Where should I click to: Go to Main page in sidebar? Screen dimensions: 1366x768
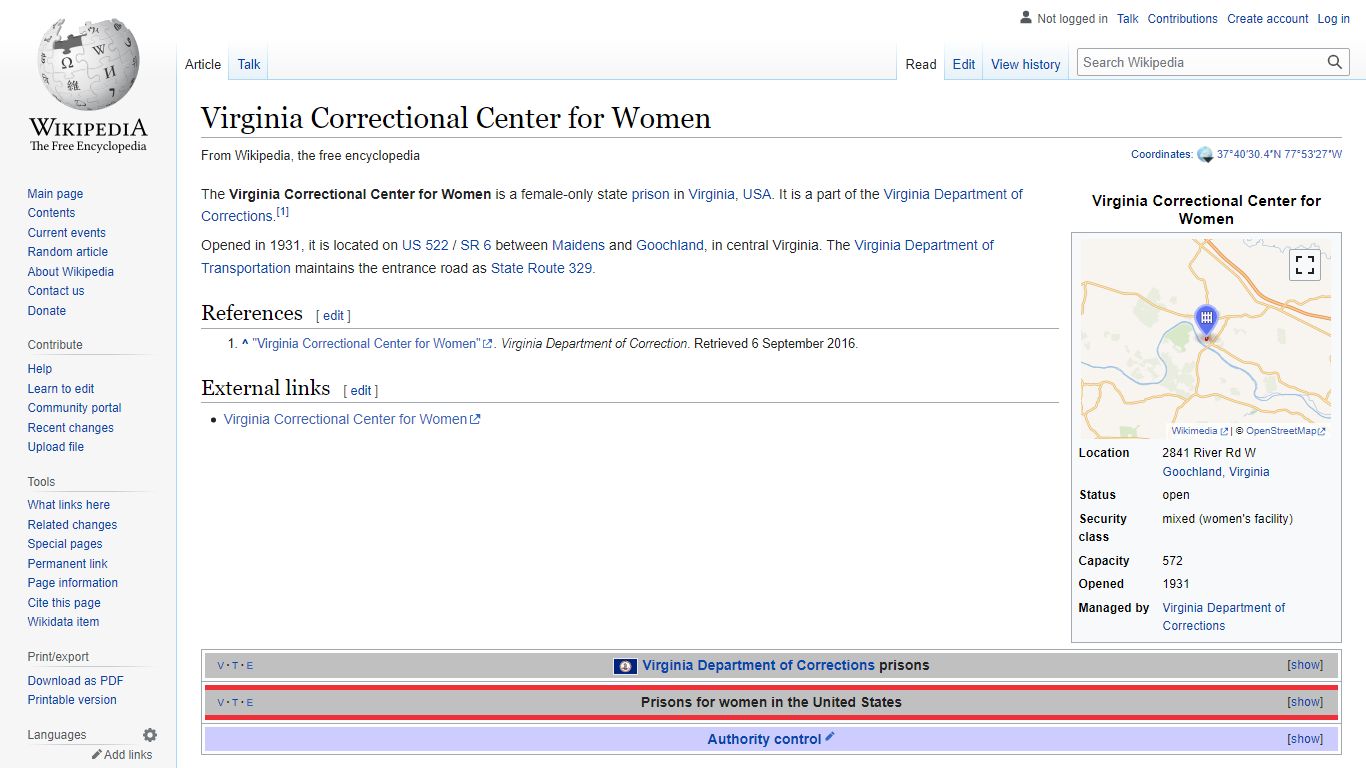pos(55,194)
